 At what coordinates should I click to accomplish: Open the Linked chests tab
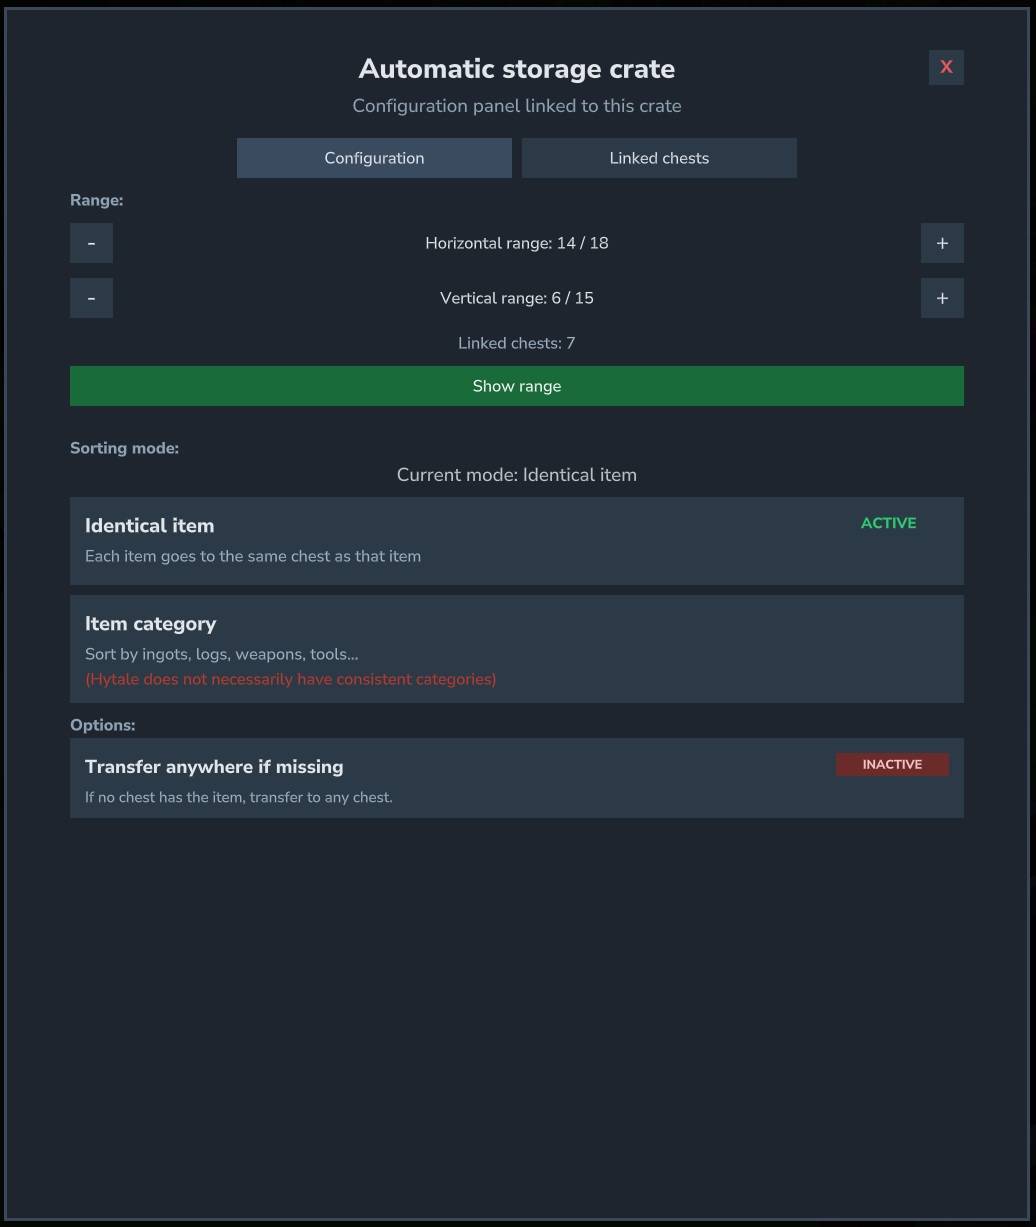[x=659, y=158]
